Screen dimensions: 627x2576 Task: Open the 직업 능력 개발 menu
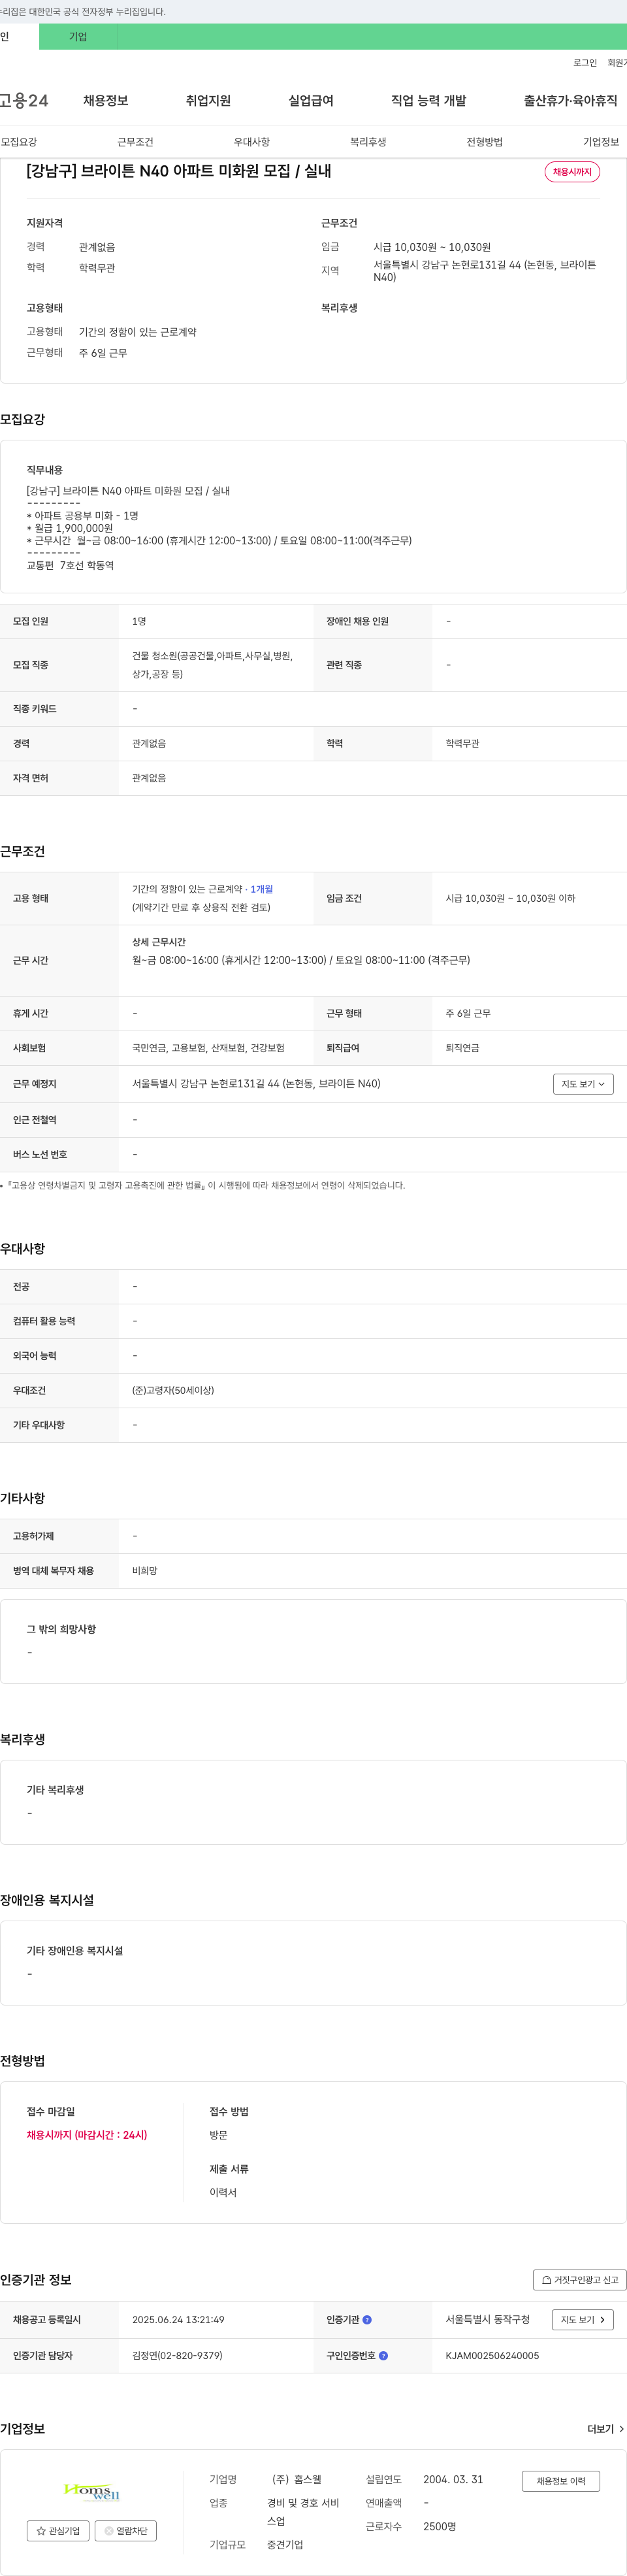(x=429, y=101)
